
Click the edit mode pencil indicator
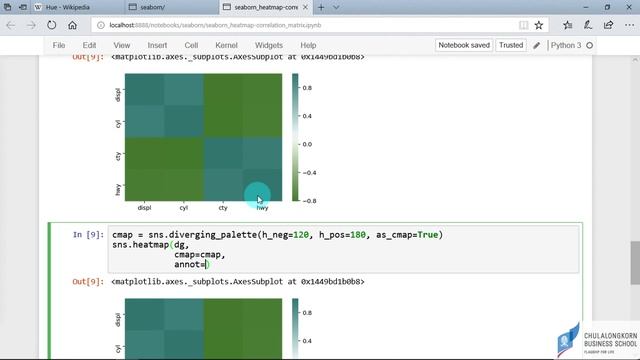pos(536,46)
